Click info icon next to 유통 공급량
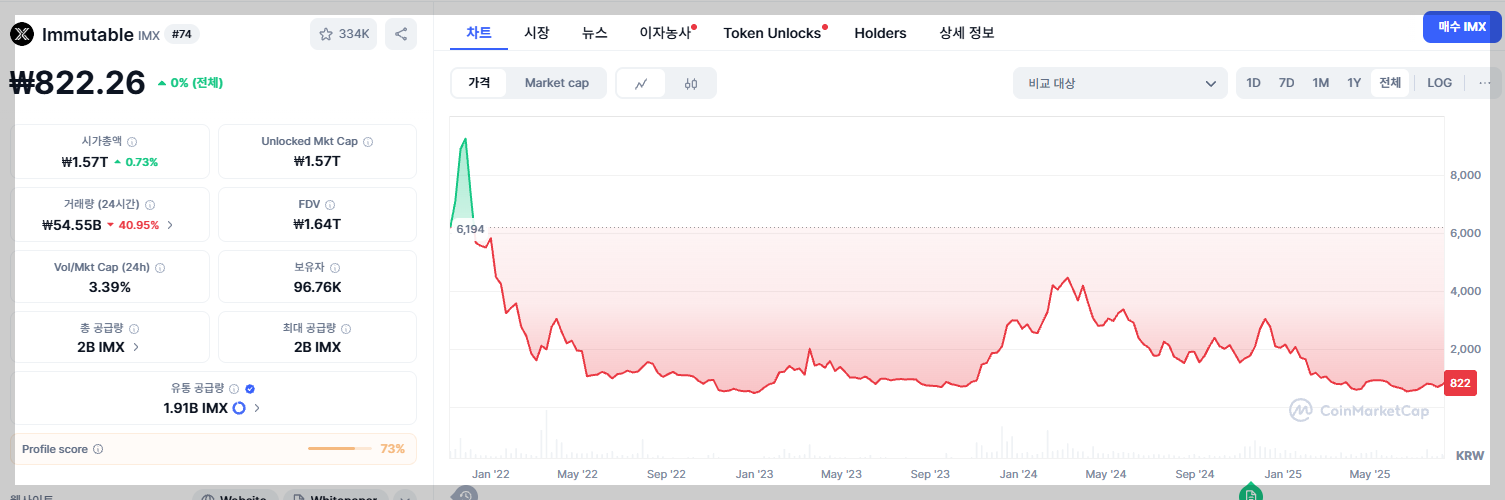This screenshot has width=1505, height=500. (x=234, y=389)
